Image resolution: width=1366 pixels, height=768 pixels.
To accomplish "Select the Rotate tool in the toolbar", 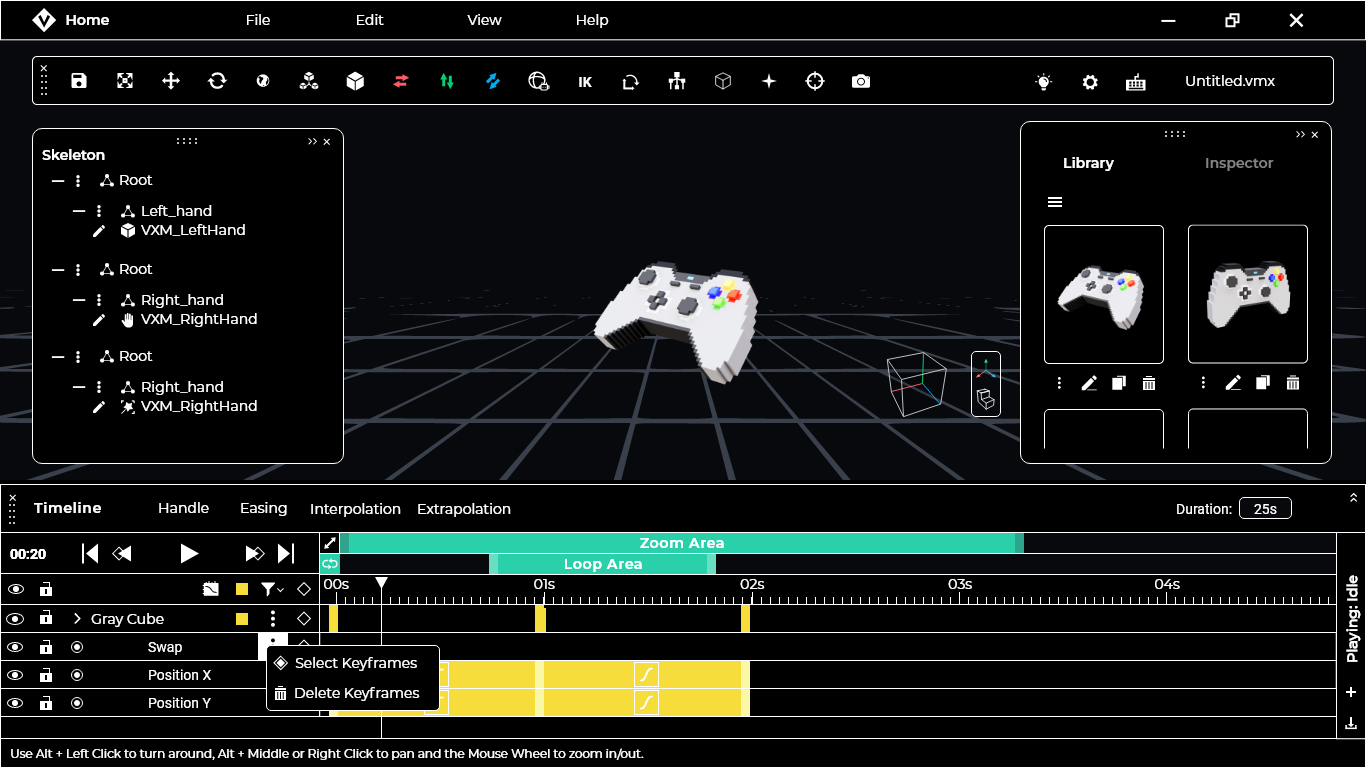I will coord(217,81).
